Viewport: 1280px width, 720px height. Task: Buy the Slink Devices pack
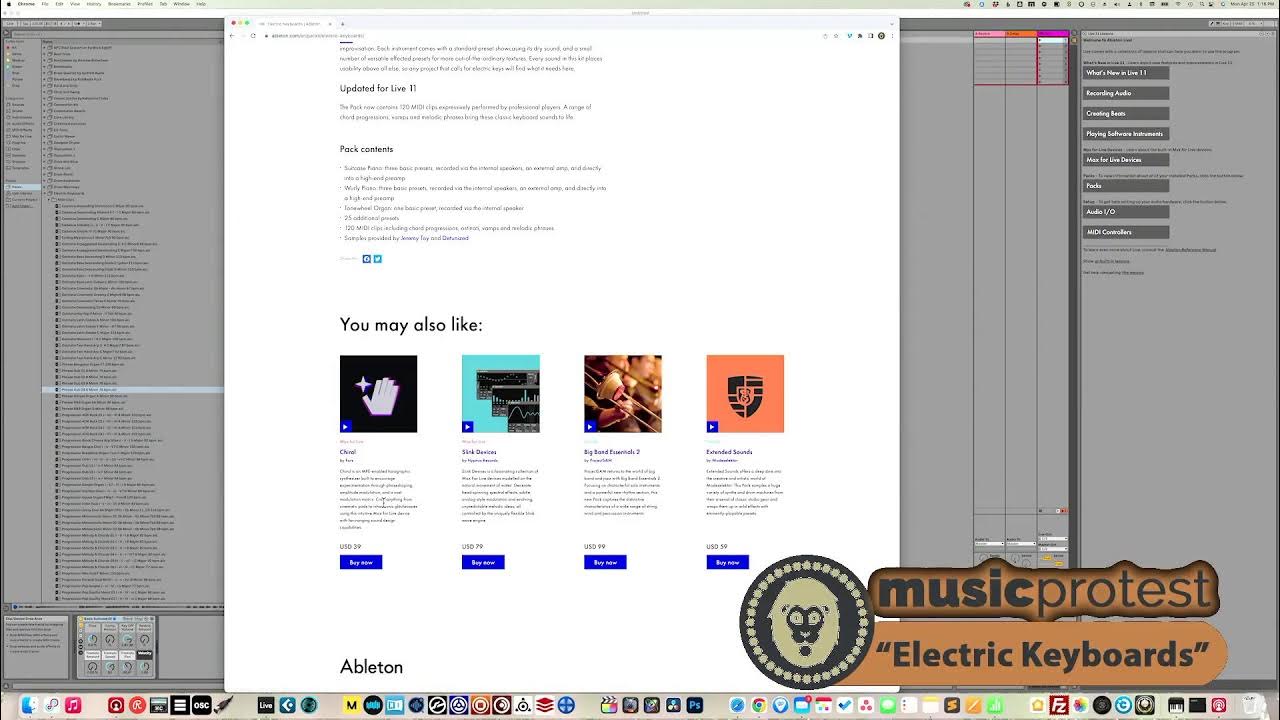(483, 562)
